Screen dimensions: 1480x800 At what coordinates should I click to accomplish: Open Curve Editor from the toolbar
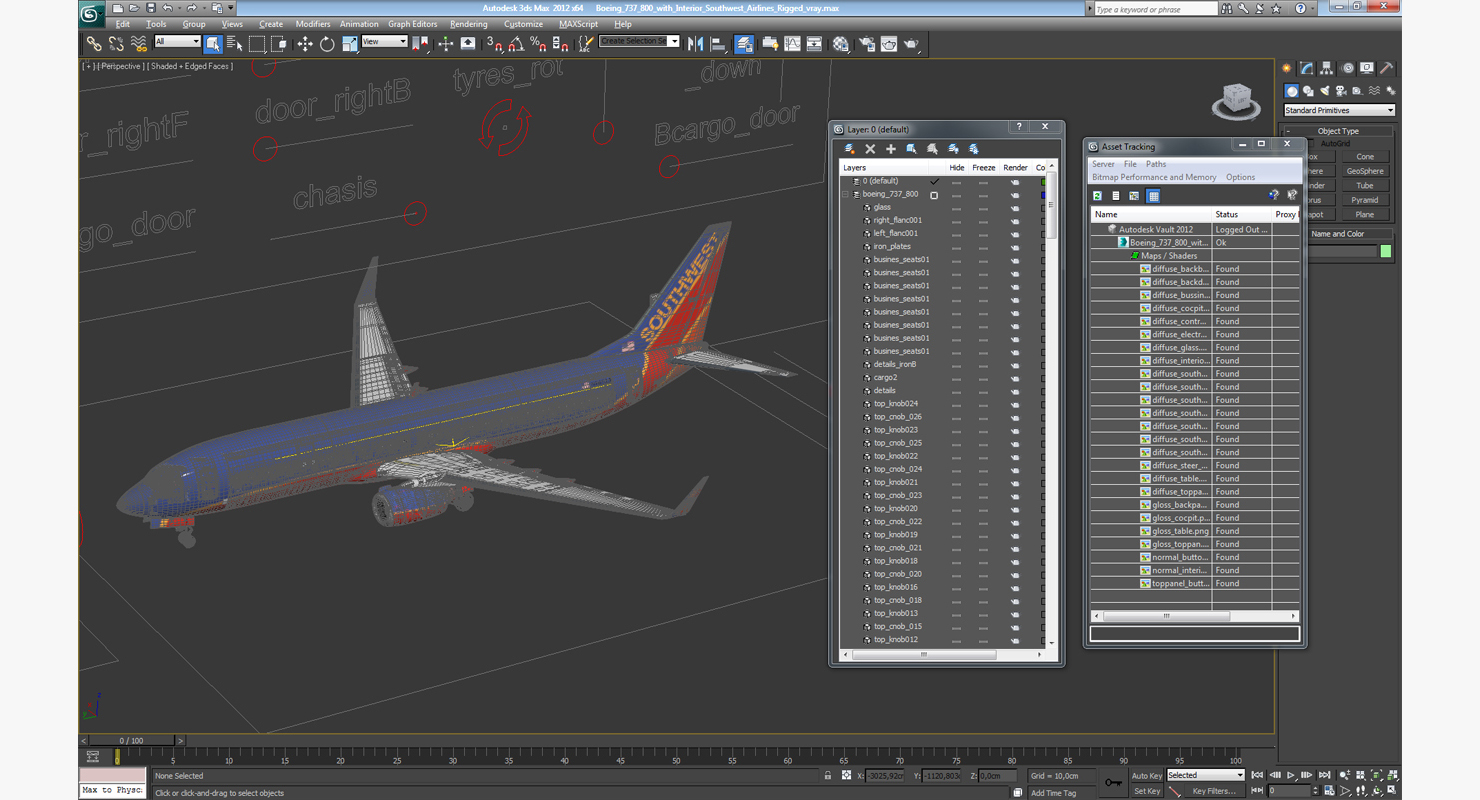point(792,44)
